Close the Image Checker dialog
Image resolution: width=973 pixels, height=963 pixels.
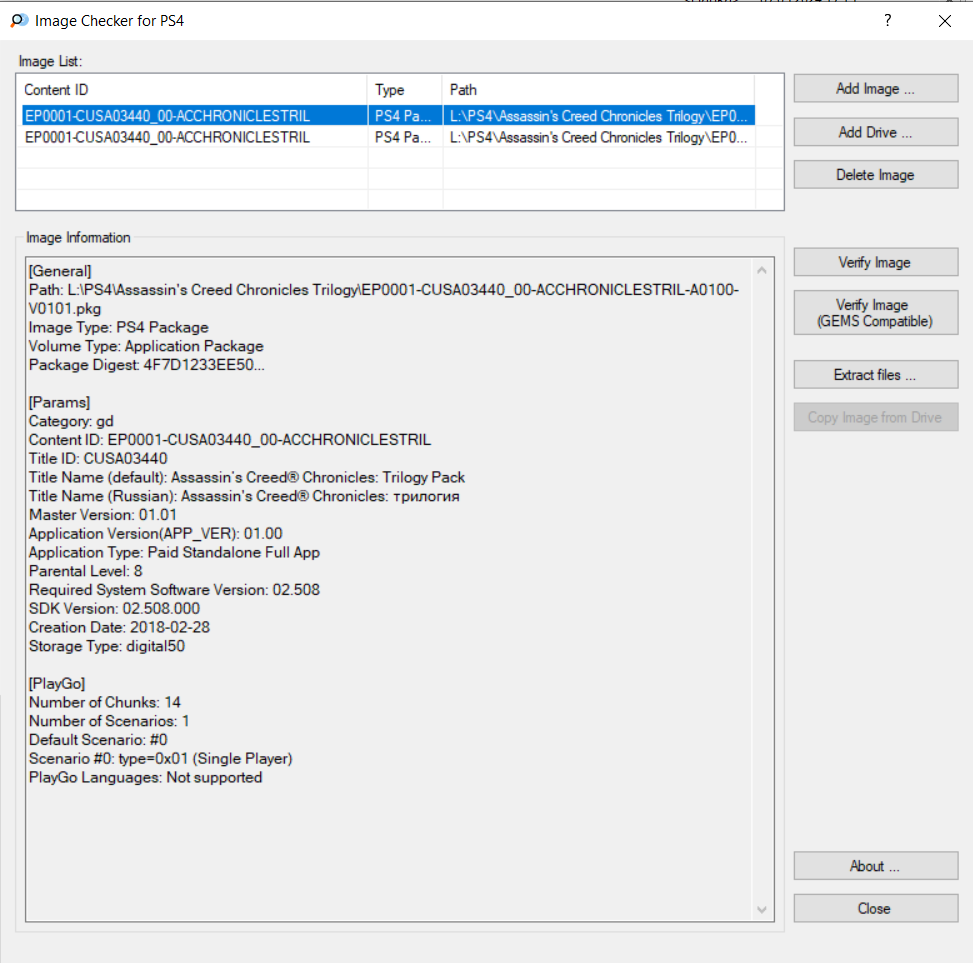pos(876,908)
